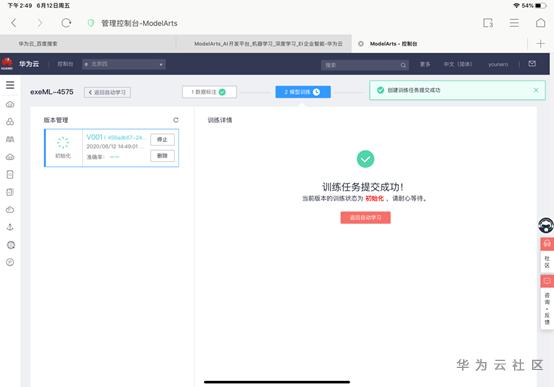
Task: Click the 华为云 brand text
Action: (29, 64)
